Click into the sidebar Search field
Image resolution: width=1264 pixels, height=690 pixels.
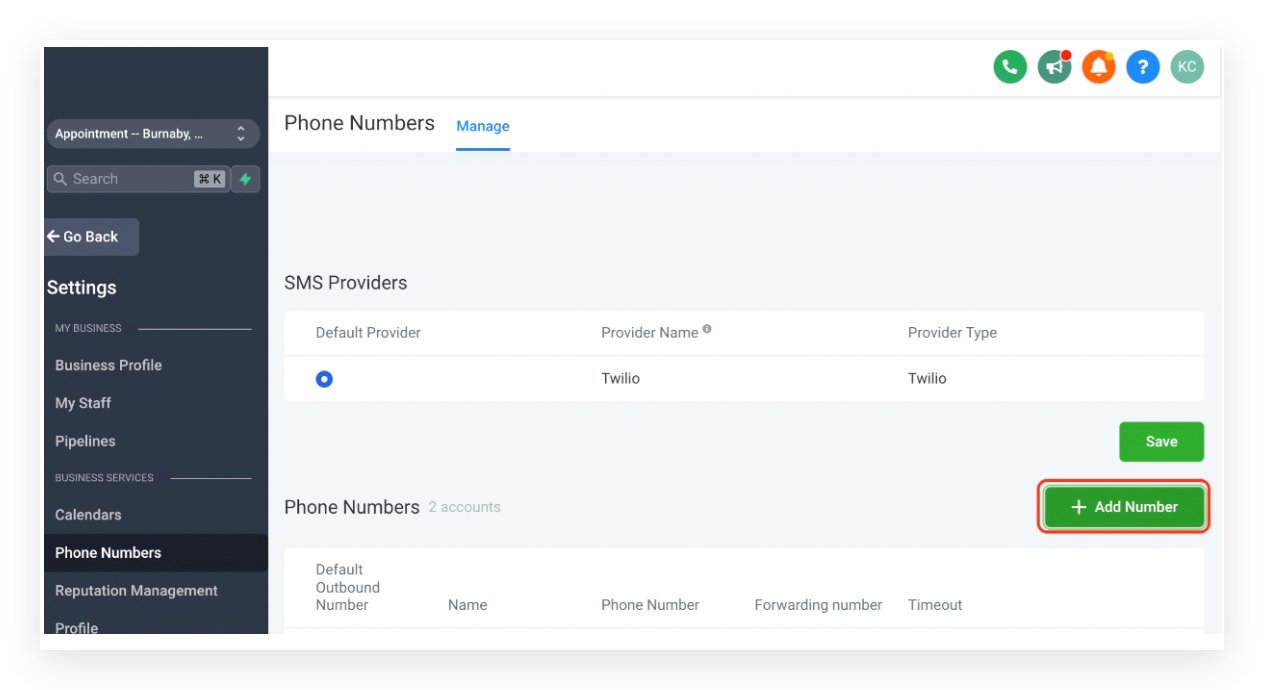pyautogui.click(x=125, y=179)
